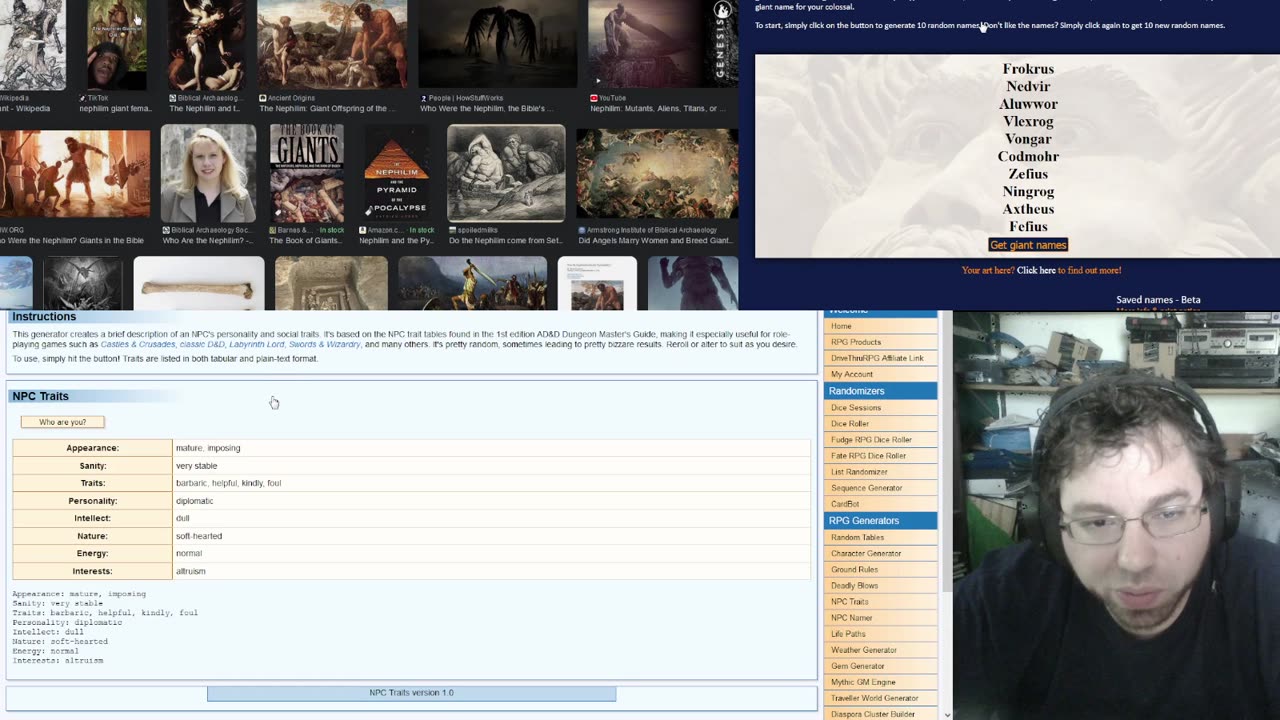Click the Saved names - Beta heading
1280x720 pixels.
point(1158,300)
